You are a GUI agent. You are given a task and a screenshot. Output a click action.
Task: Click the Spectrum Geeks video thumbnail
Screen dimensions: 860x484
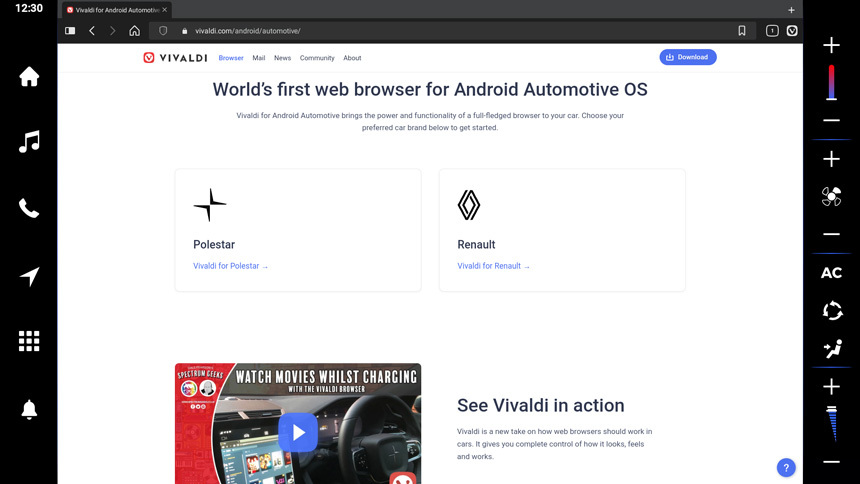click(x=298, y=424)
